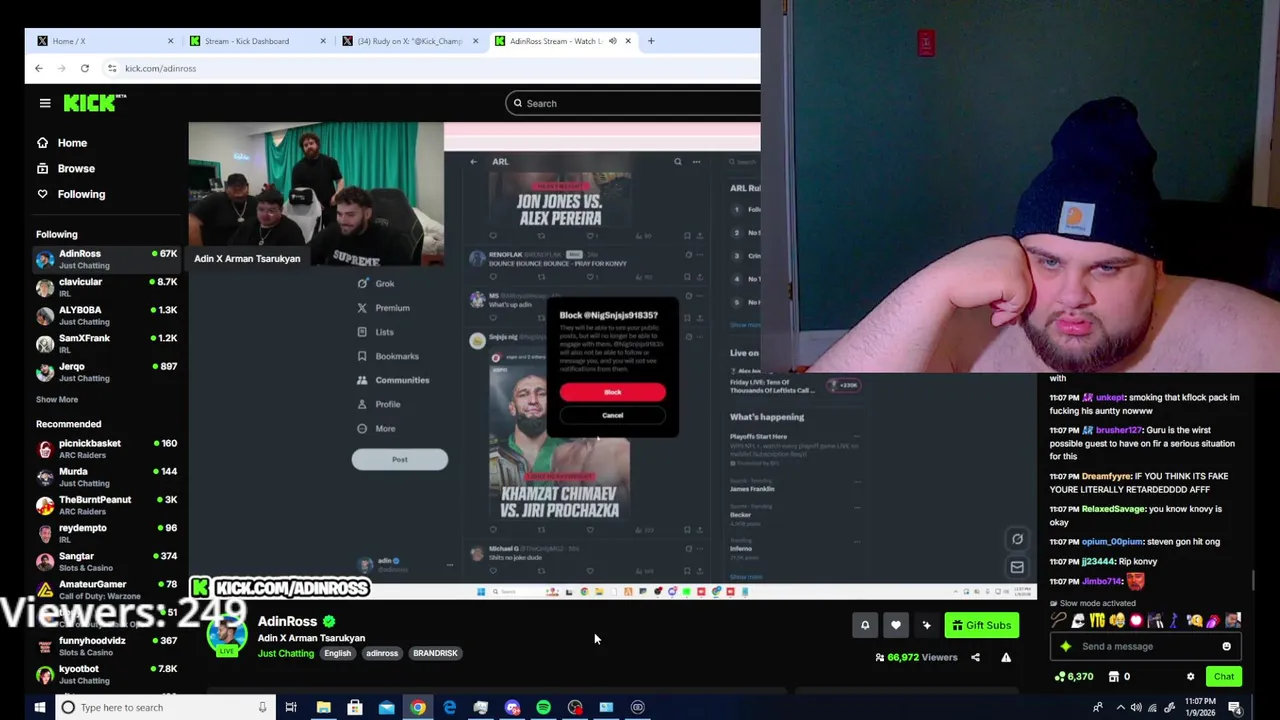The image size is (1280, 720).
Task: Switch to the Home / X tab
Action: [x=104, y=41]
